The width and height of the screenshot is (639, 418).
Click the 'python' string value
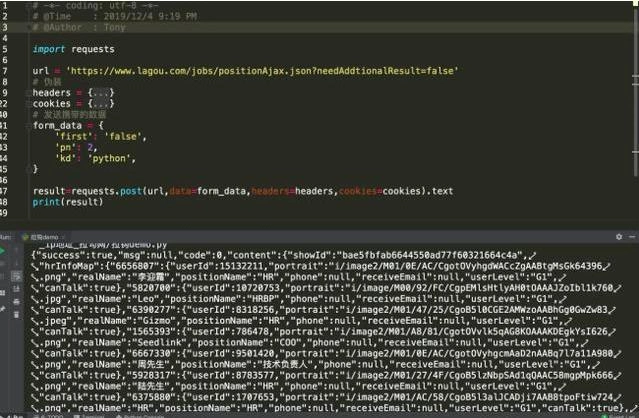click(109, 158)
